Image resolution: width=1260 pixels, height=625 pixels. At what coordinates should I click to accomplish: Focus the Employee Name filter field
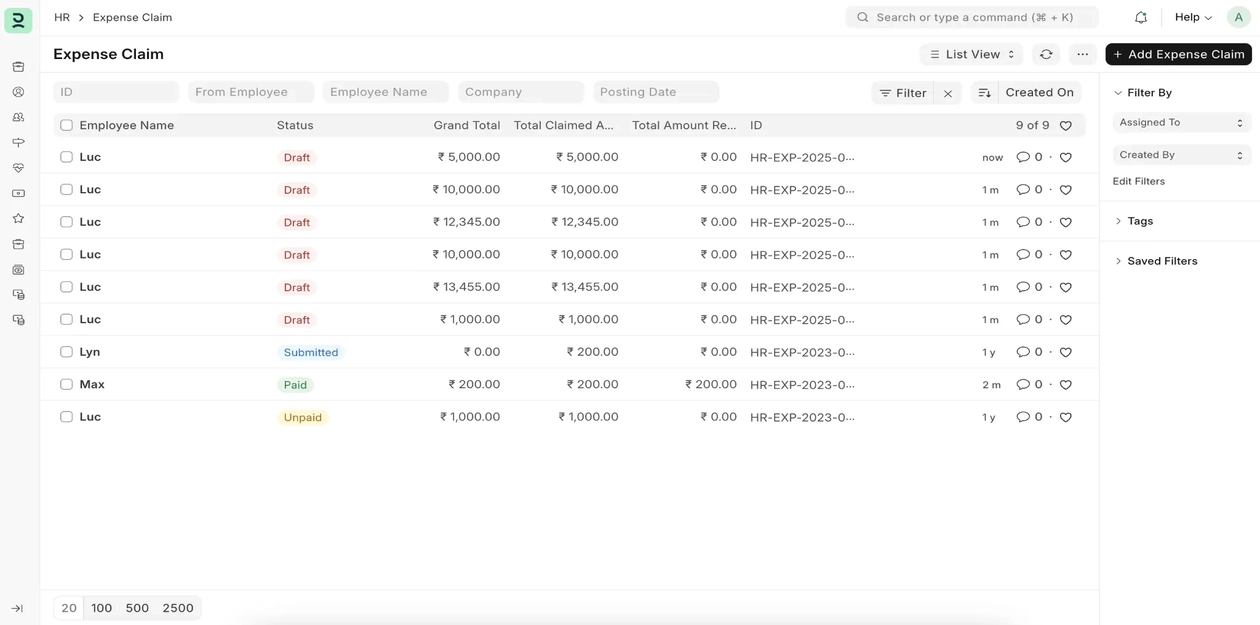(385, 92)
